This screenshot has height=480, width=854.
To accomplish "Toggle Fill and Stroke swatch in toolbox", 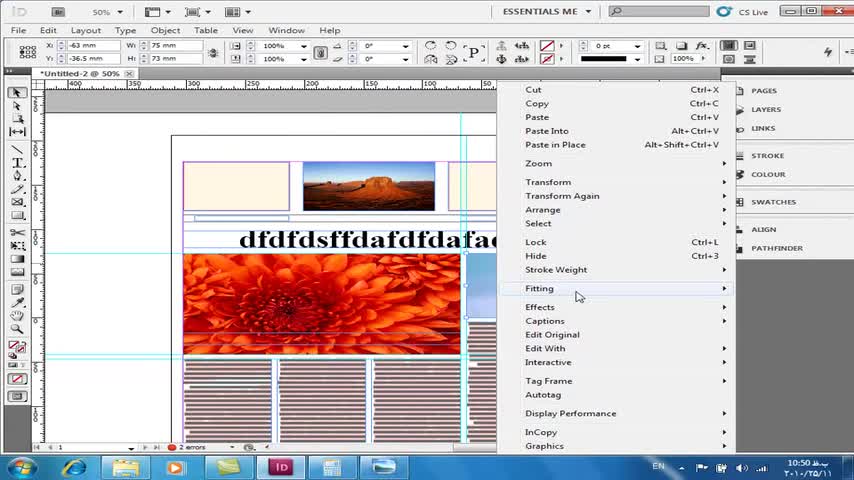I will 17,347.
